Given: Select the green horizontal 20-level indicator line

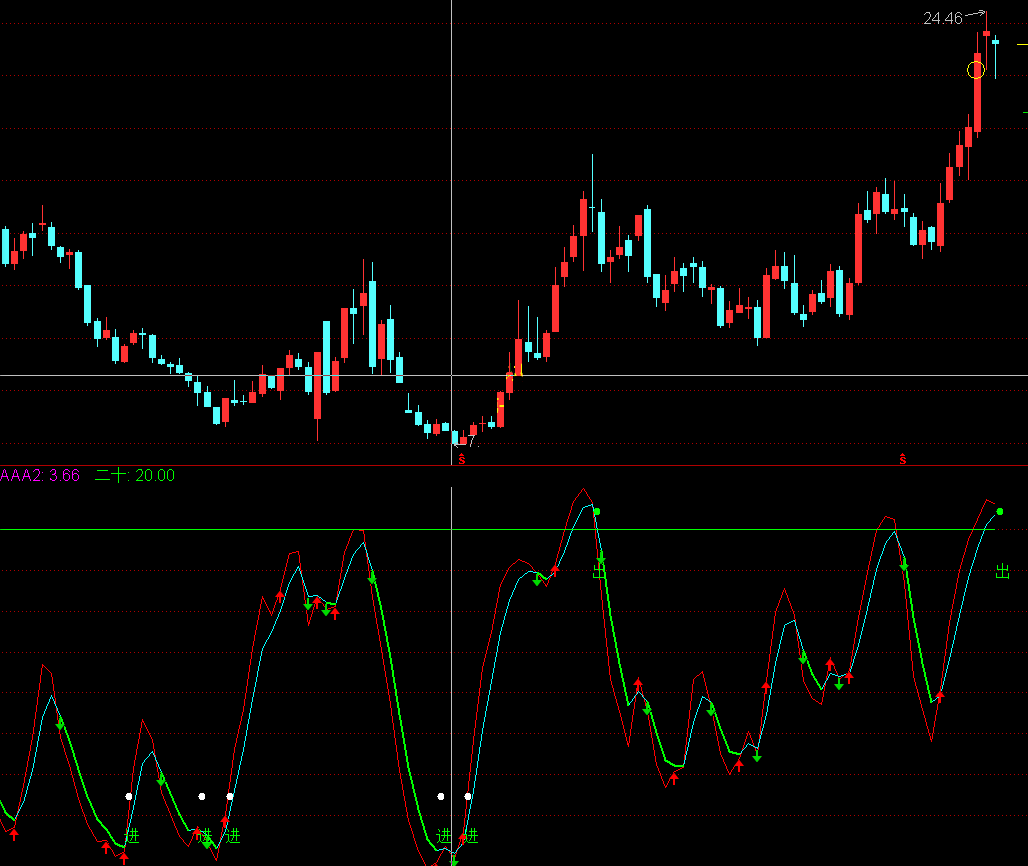Looking at the screenshot, I should pos(497,529).
